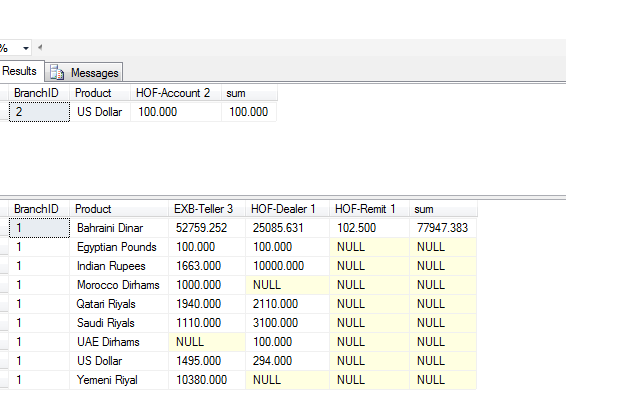Click the 10000.000 cell
Screen dimensions: 623x420
point(287,266)
